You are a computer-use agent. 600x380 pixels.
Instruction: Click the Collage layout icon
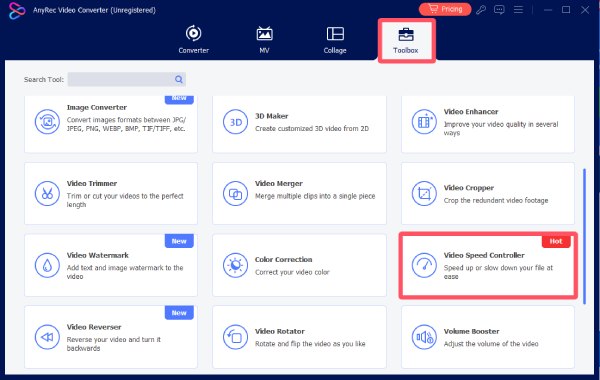pos(335,34)
